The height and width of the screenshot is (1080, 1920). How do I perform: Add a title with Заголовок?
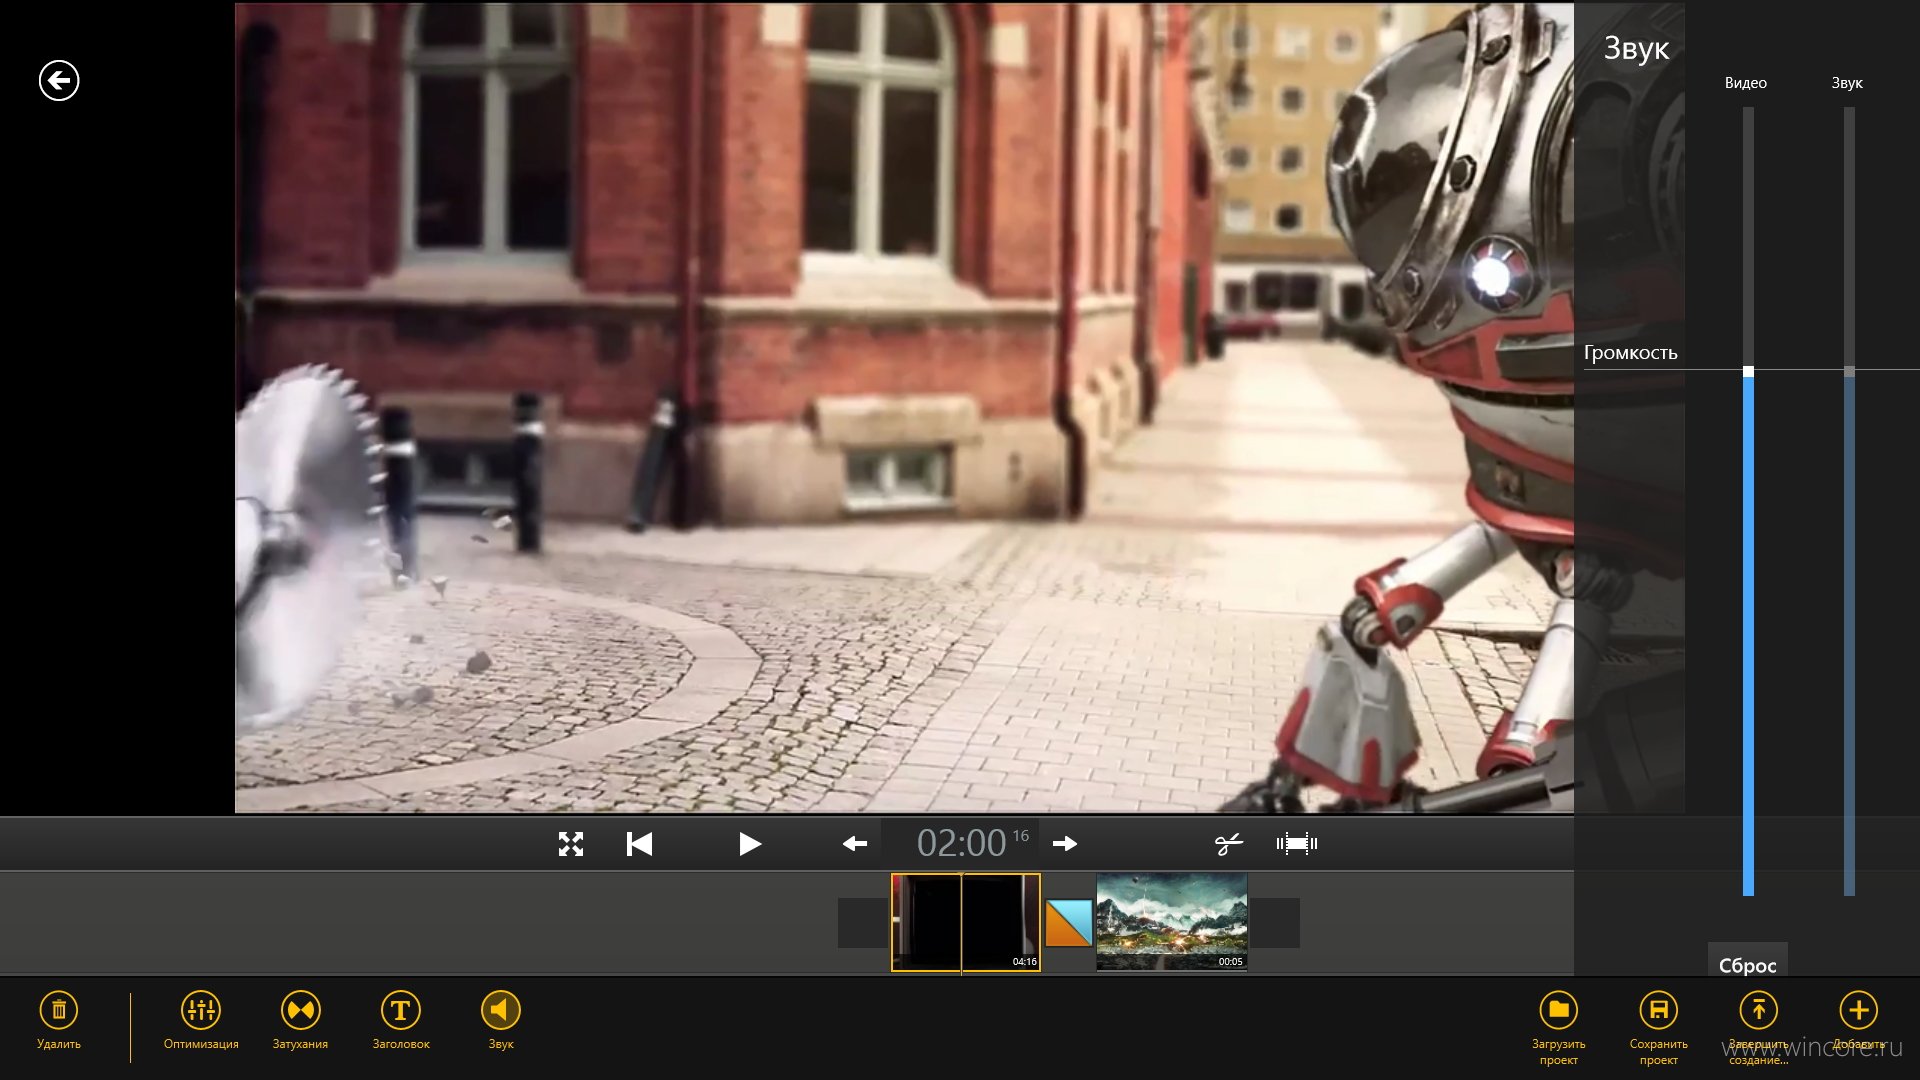[401, 1010]
